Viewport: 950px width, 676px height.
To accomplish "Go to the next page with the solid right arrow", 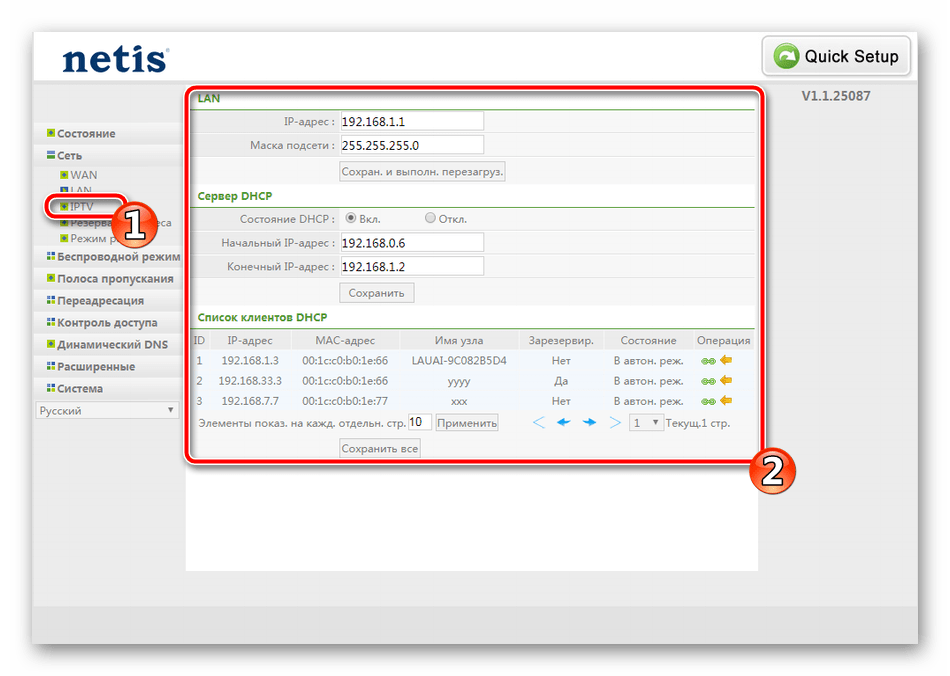I will click(590, 423).
